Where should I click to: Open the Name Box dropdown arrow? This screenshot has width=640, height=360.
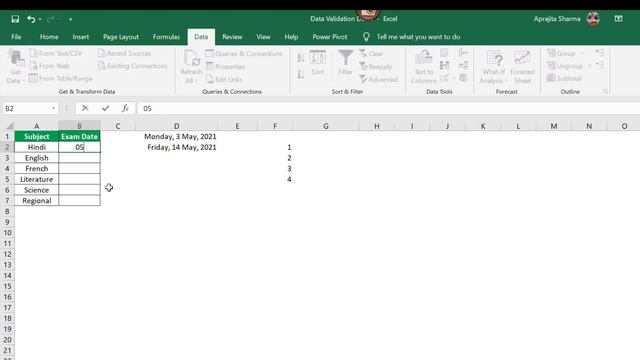click(53, 108)
